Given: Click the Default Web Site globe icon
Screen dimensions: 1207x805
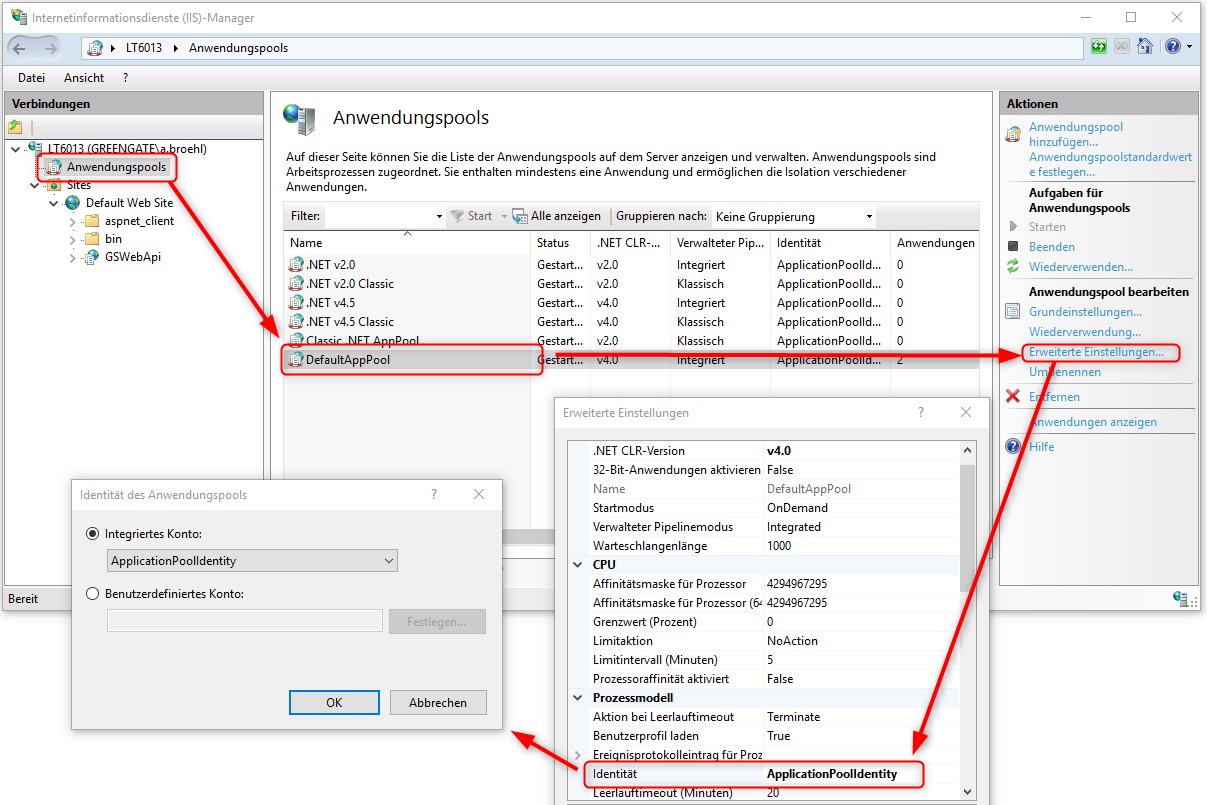Looking at the screenshot, I should click(x=72, y=203).
